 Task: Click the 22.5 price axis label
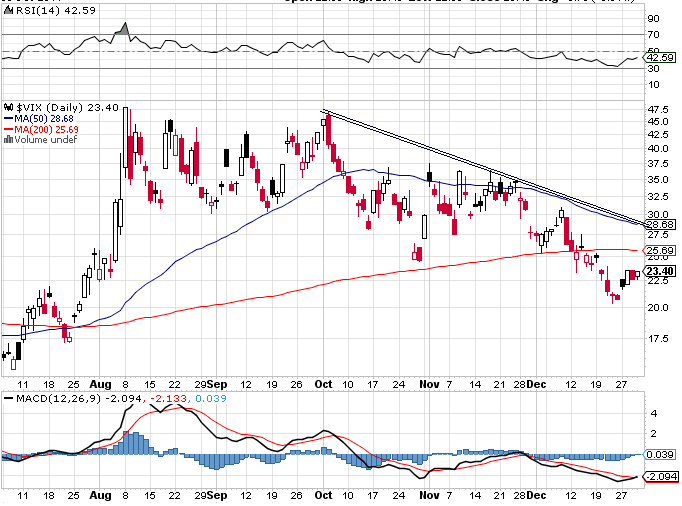658,281
